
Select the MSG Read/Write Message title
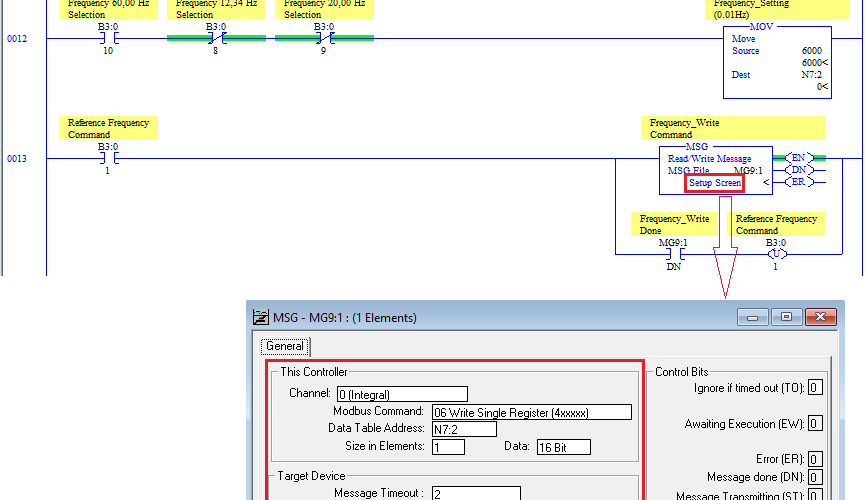(709, 159)
